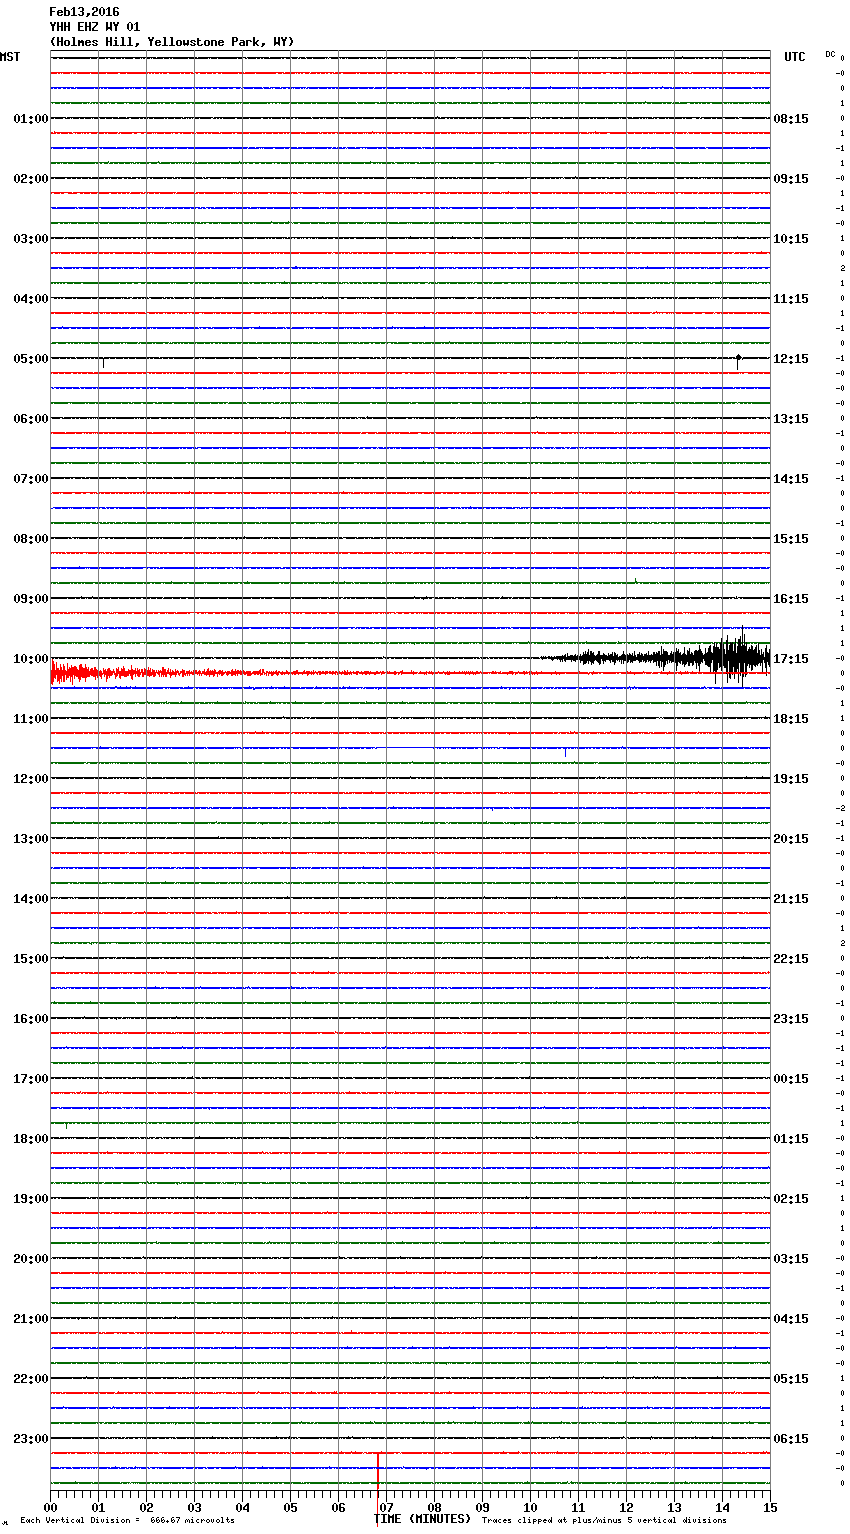The height and width of the screenshot is (1534, 850).
Task: Select the 22:00 MST row label
Action: 30,1379
